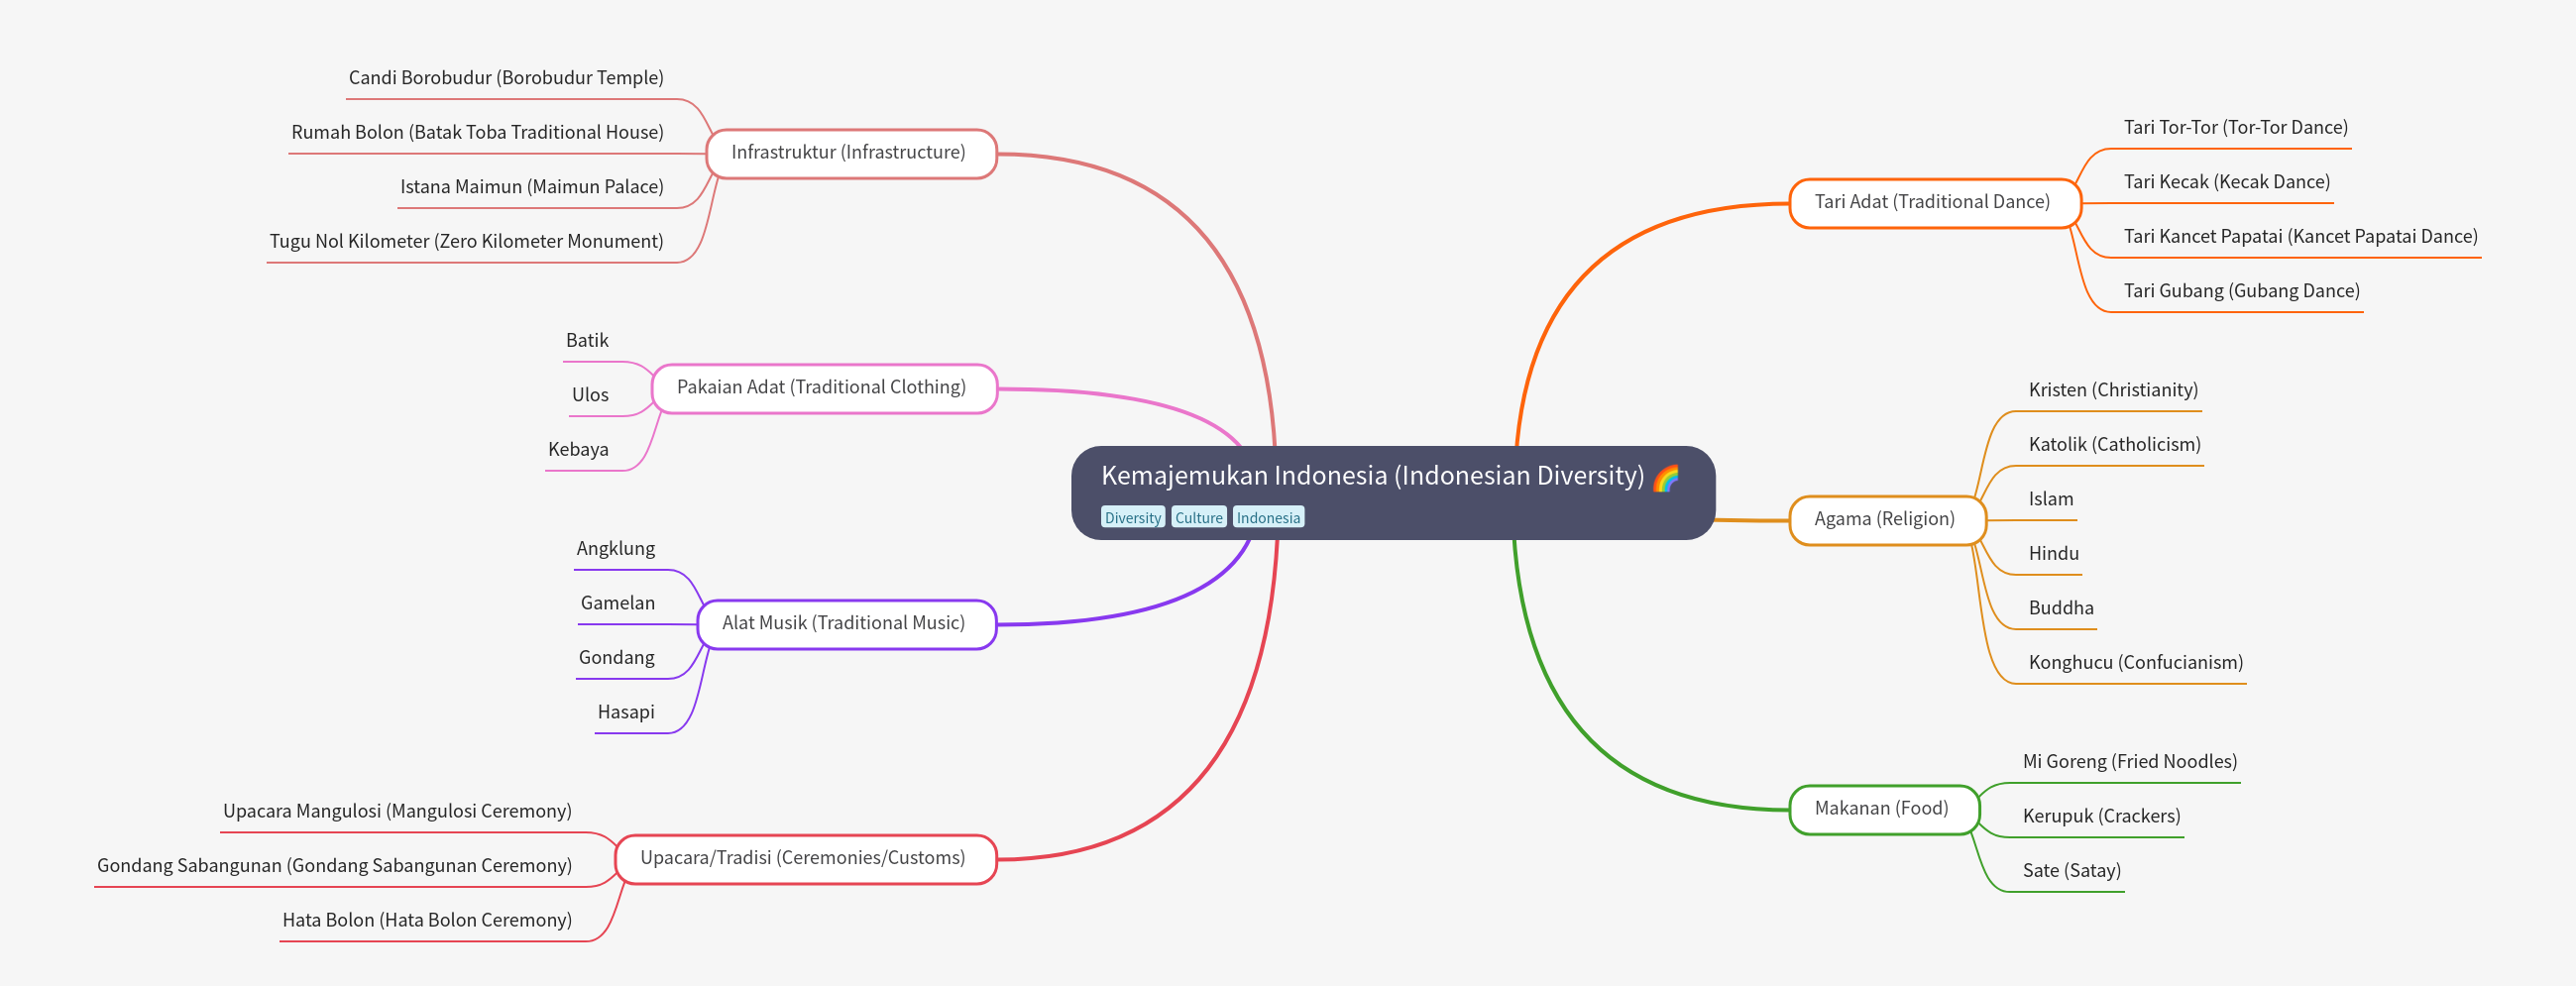Click Rumah Bolon (Batak Toba Traditional House)
The height and width of the screenshot is (986, 2576).
[x=477, y=132]
